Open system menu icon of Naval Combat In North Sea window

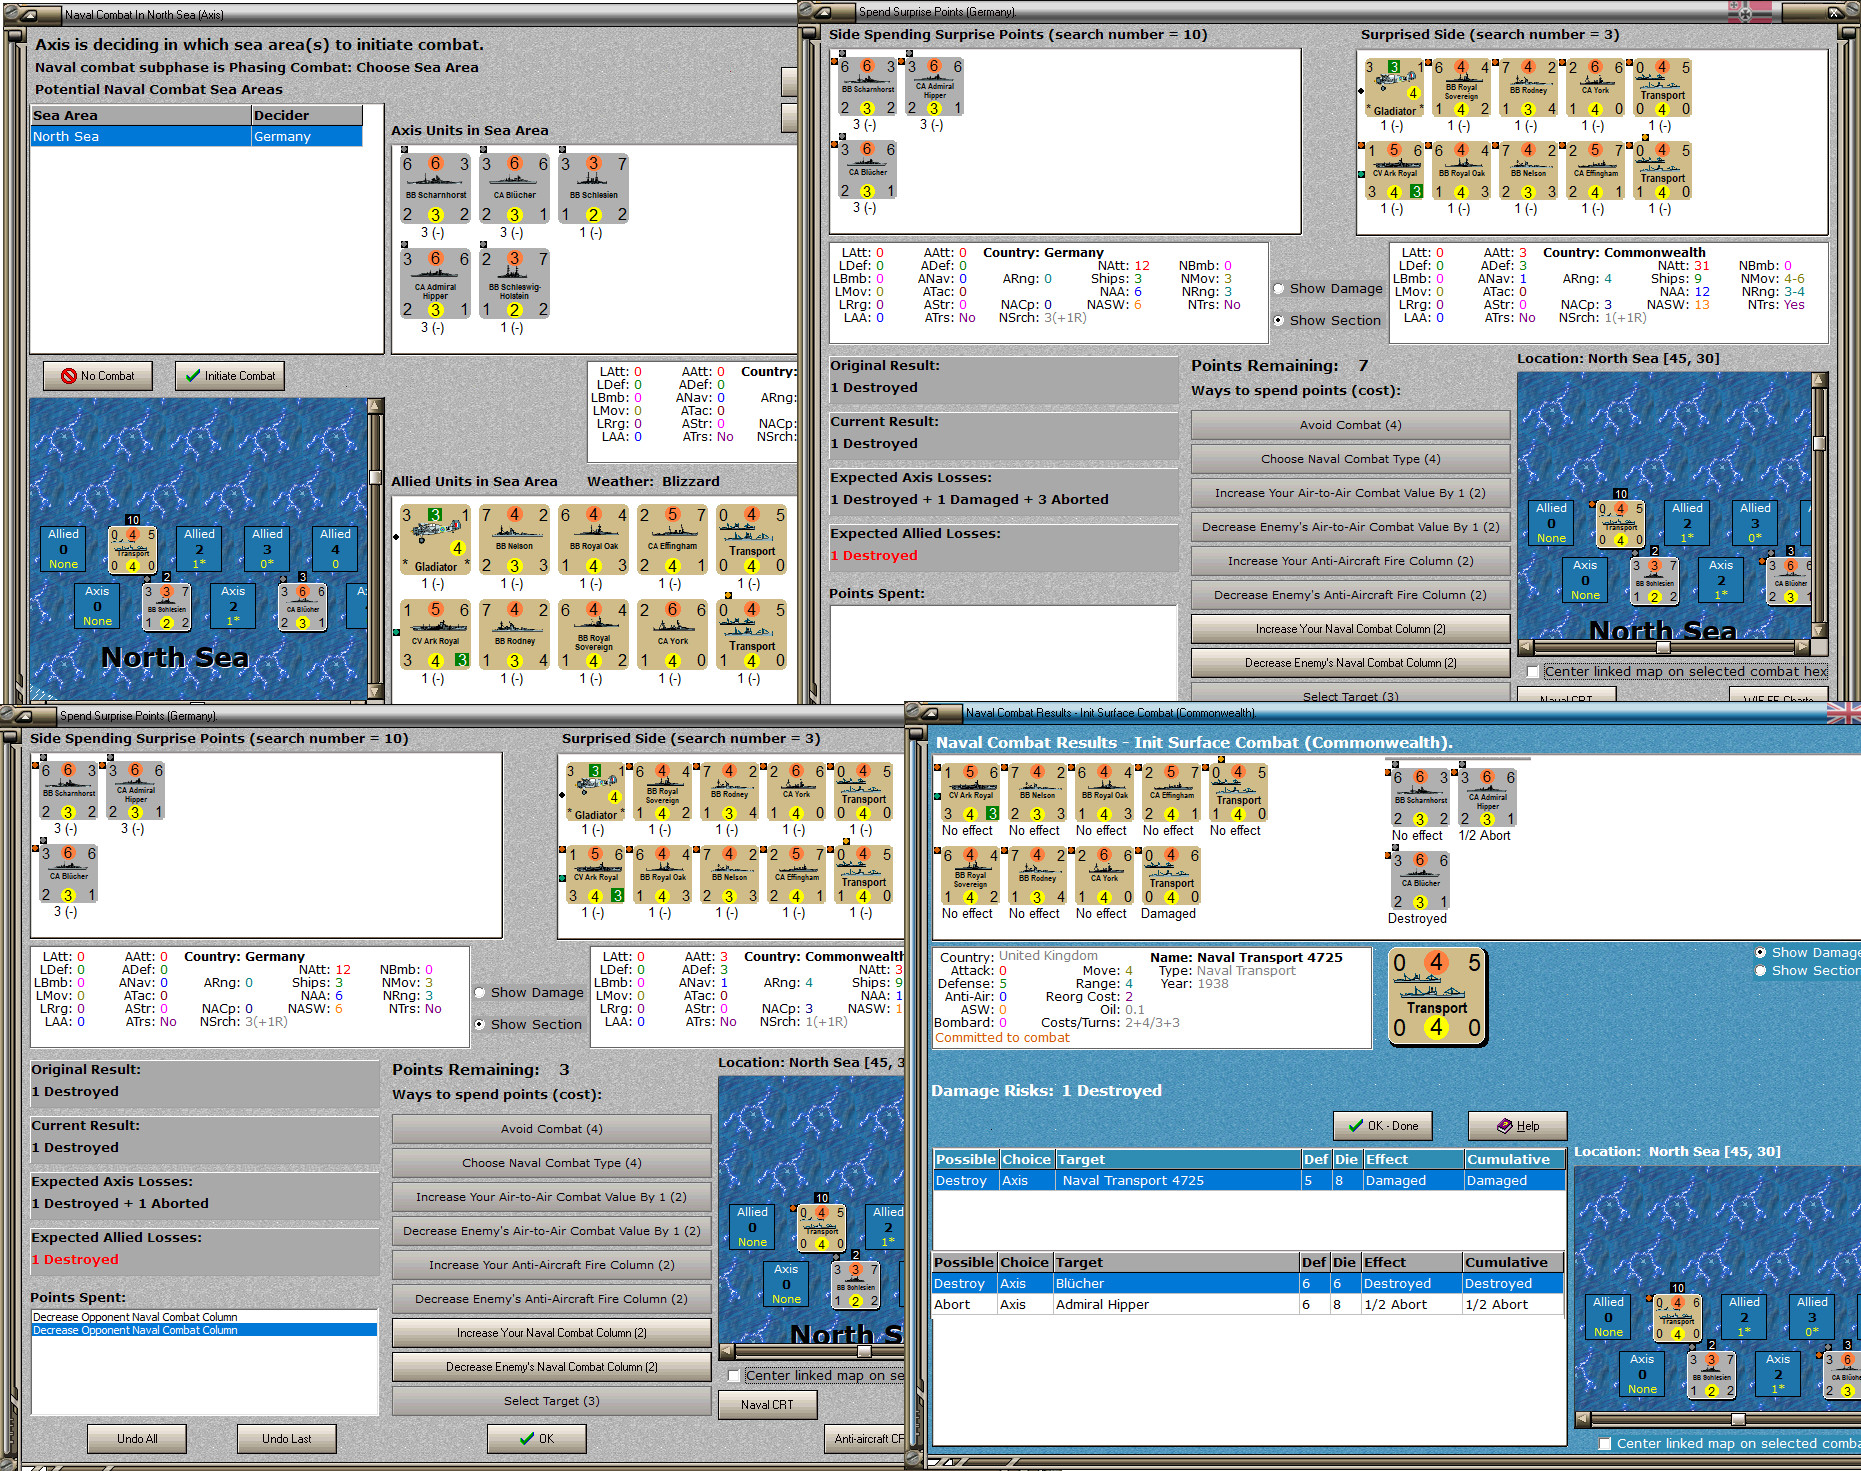27,15
